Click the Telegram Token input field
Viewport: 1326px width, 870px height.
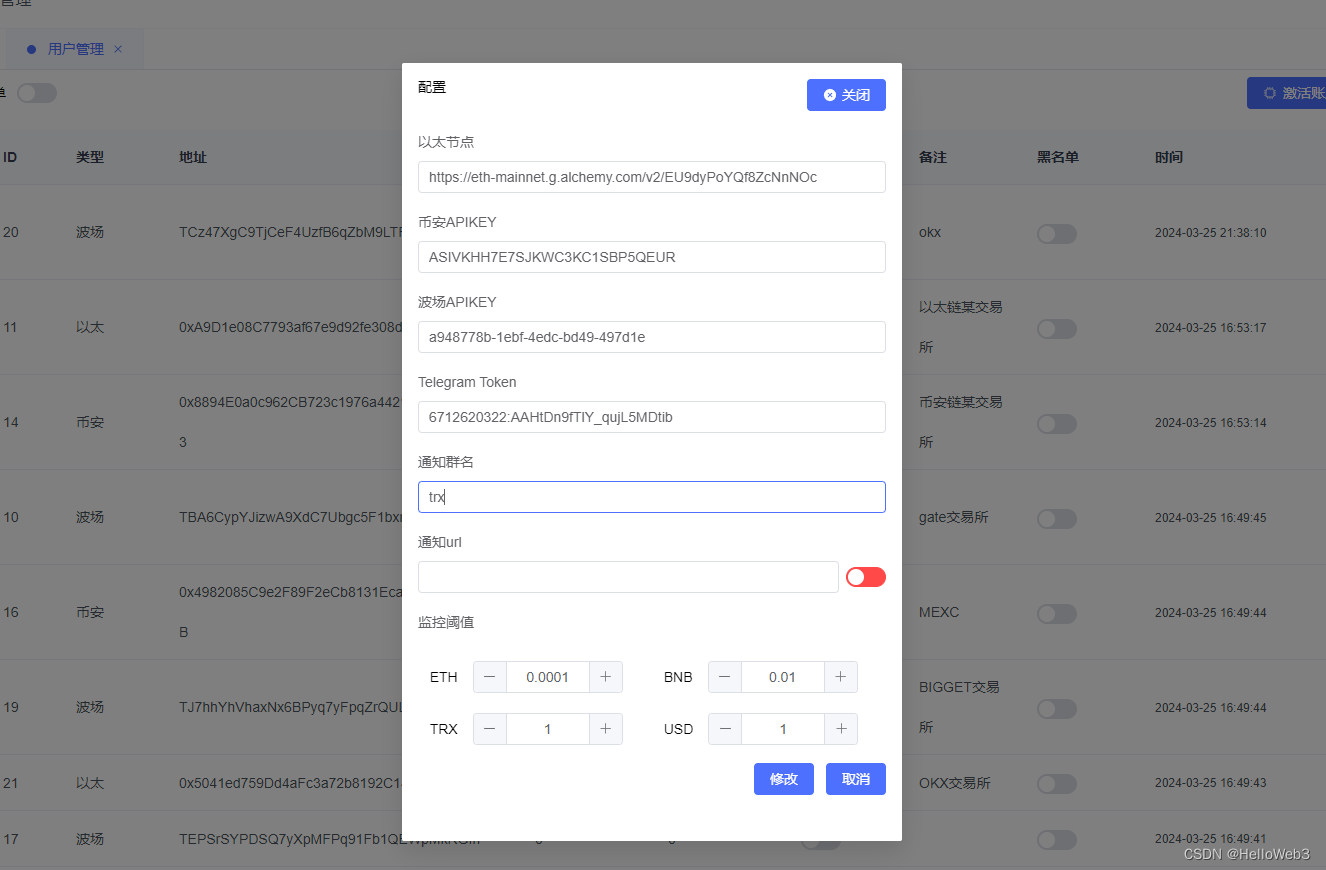(x=651, y=417)
